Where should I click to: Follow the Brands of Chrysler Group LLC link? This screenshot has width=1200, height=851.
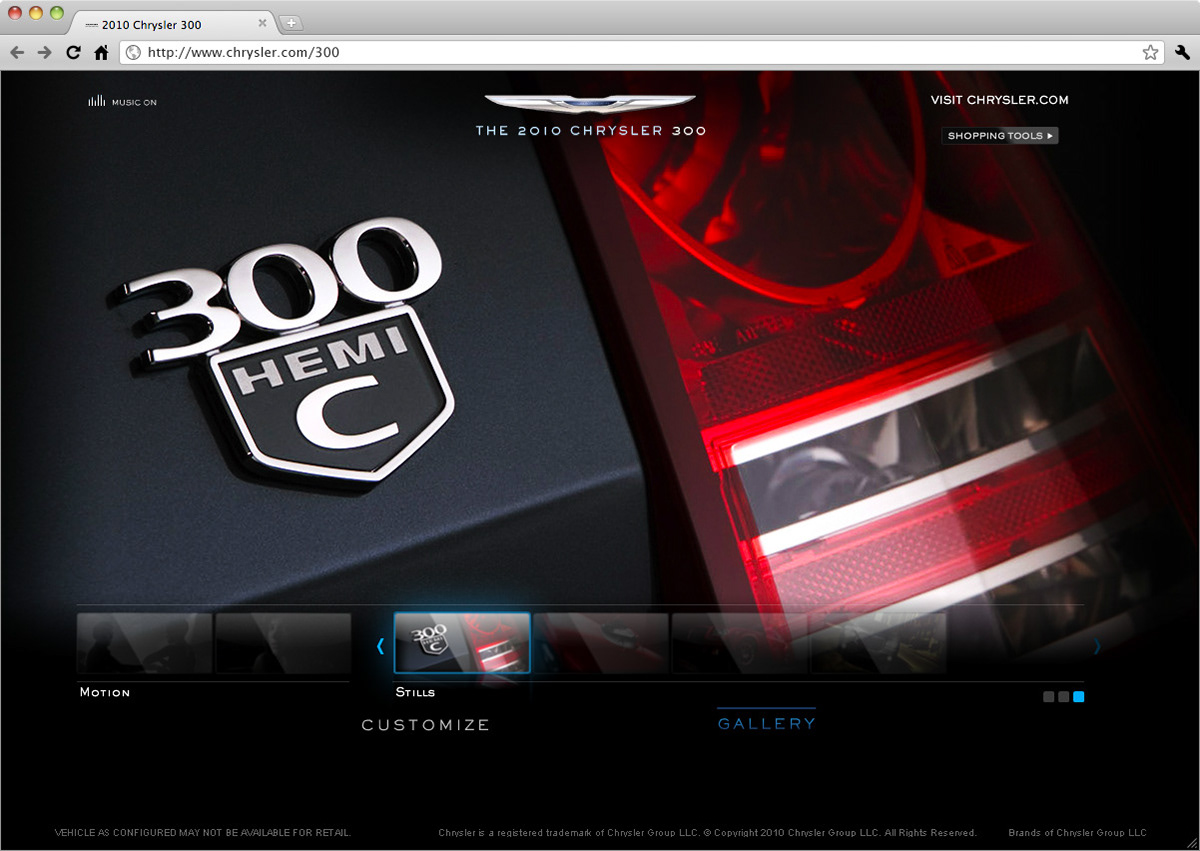[1077, 833]
